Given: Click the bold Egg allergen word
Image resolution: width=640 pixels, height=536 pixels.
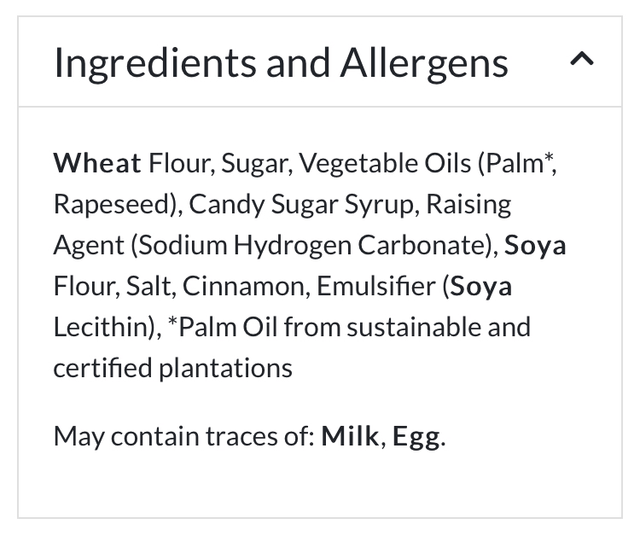Looking at the screenshot, I should (416, 436).
